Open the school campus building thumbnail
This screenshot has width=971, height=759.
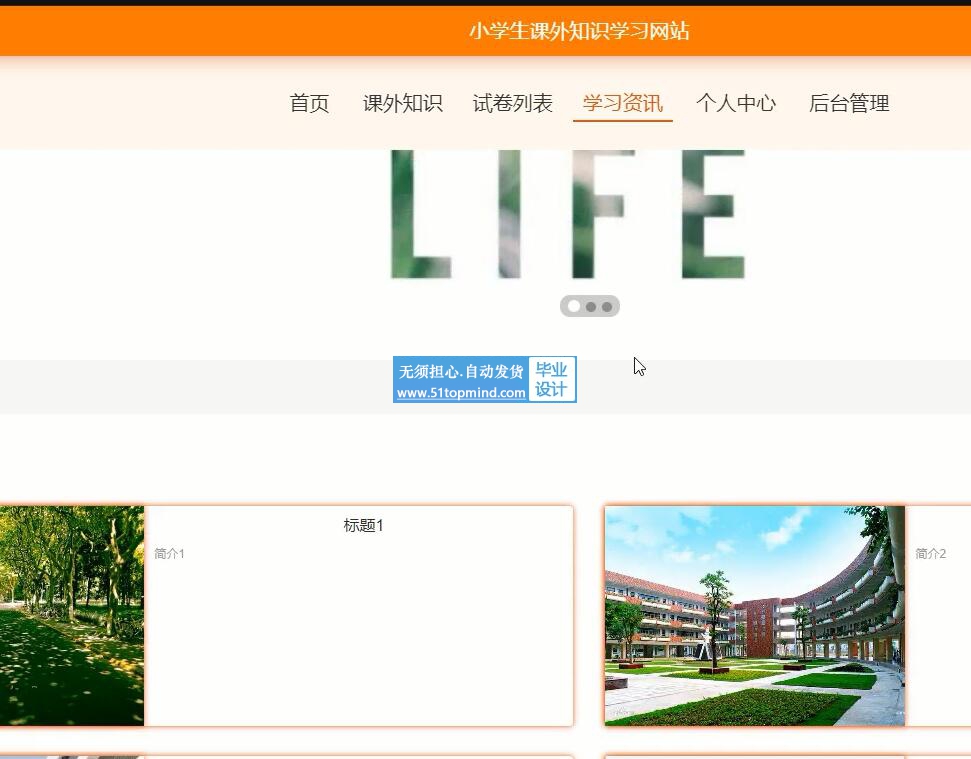(x=755, y=615)
